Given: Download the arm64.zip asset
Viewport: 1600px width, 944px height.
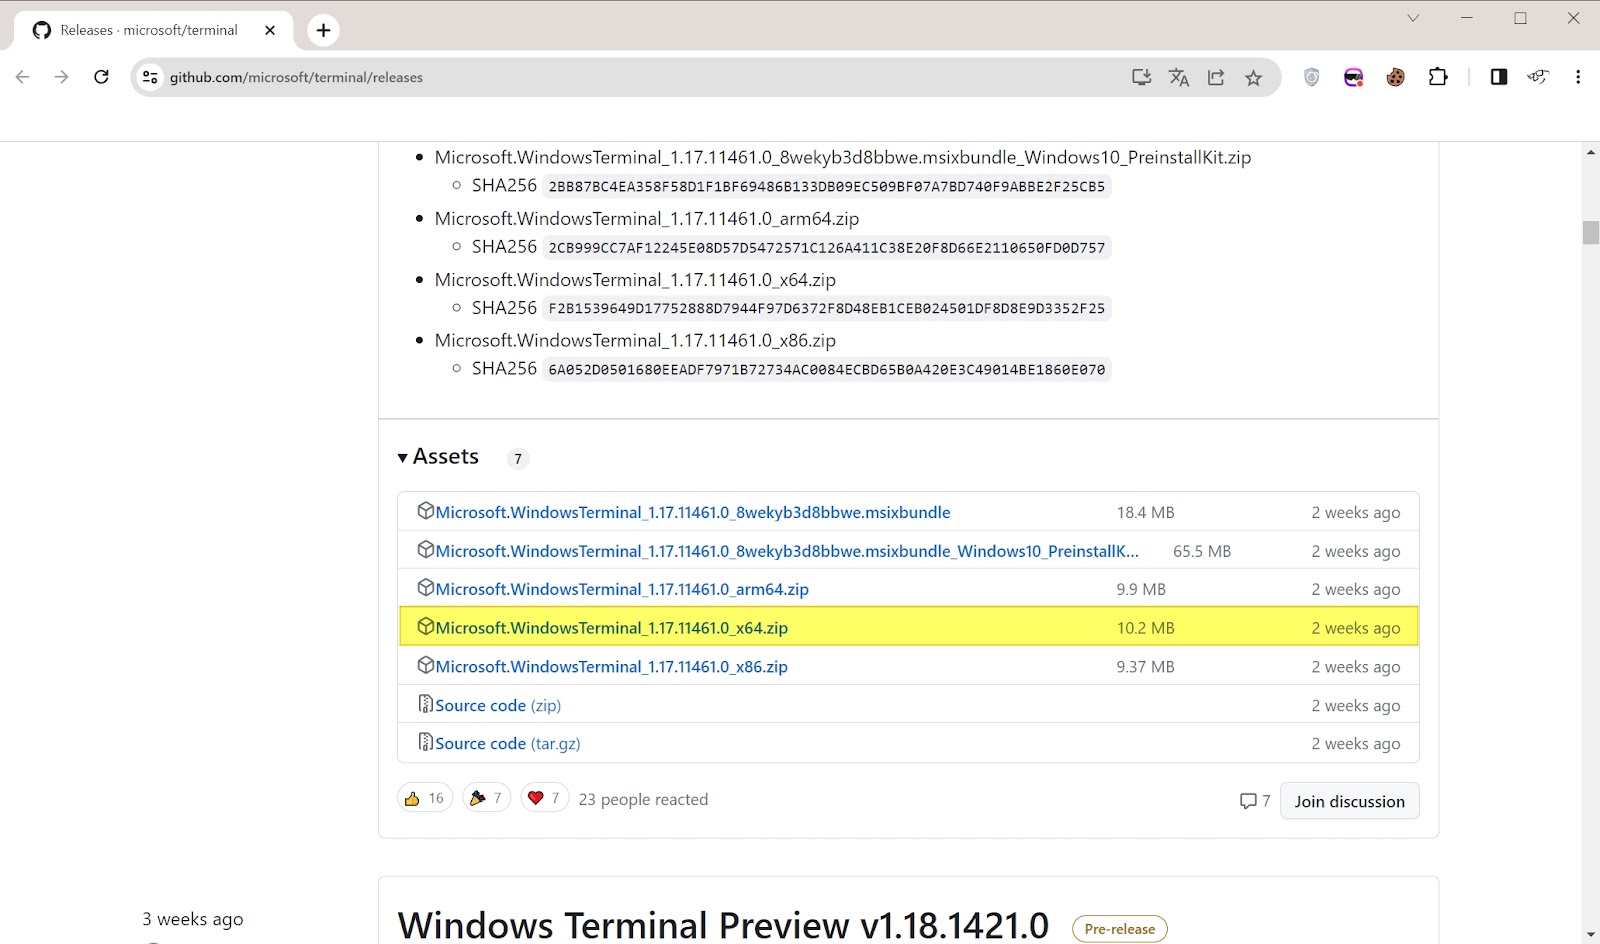Looking at the screenshot, I should click(x=622, y=589).
